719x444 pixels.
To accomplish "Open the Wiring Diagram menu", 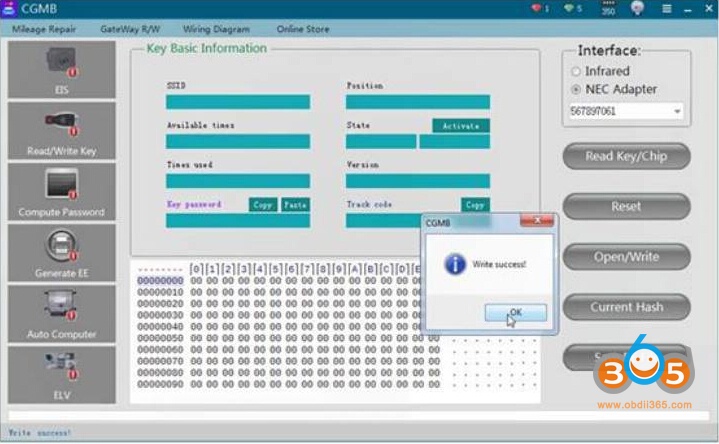I will pyautogui.click(x=217, y=29).
